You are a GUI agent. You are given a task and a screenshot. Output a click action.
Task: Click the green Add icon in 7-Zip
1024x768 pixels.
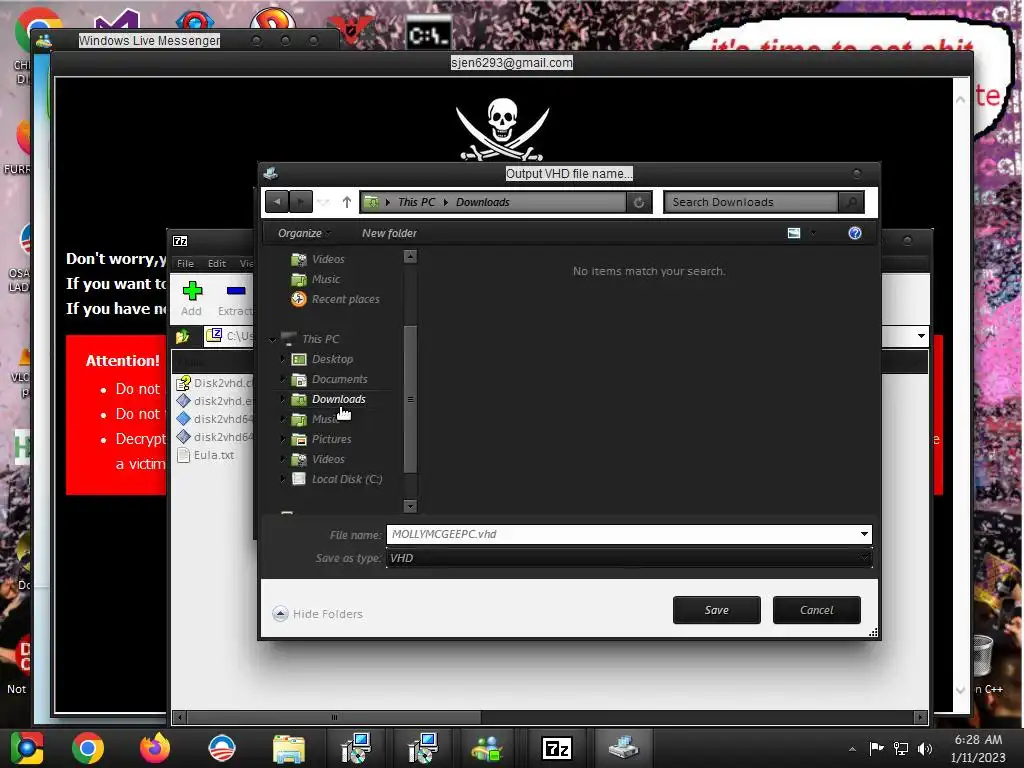pyautogui.click(x=192, y=298)
